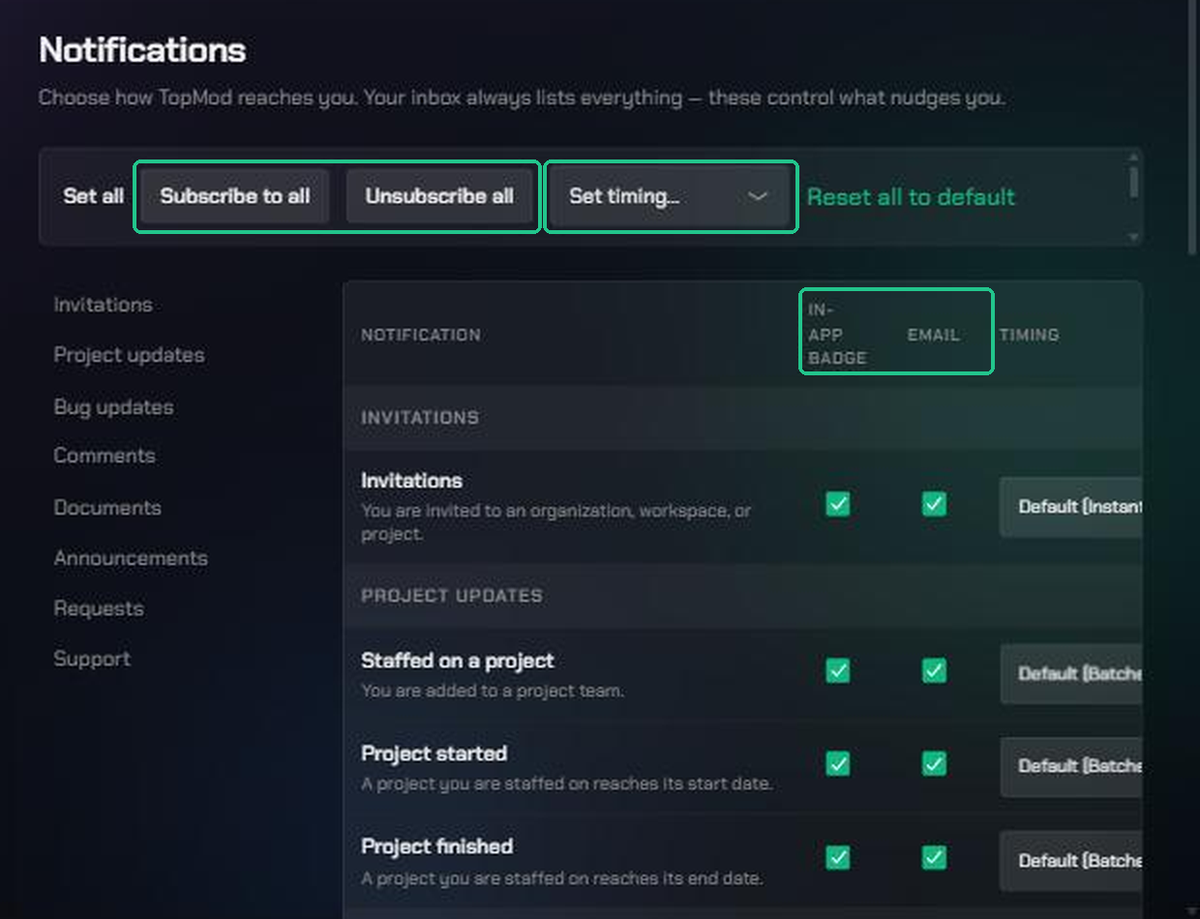Click the Unsubscribe all button
This screenshot has height=919, width=1200.
coord(439,196)
